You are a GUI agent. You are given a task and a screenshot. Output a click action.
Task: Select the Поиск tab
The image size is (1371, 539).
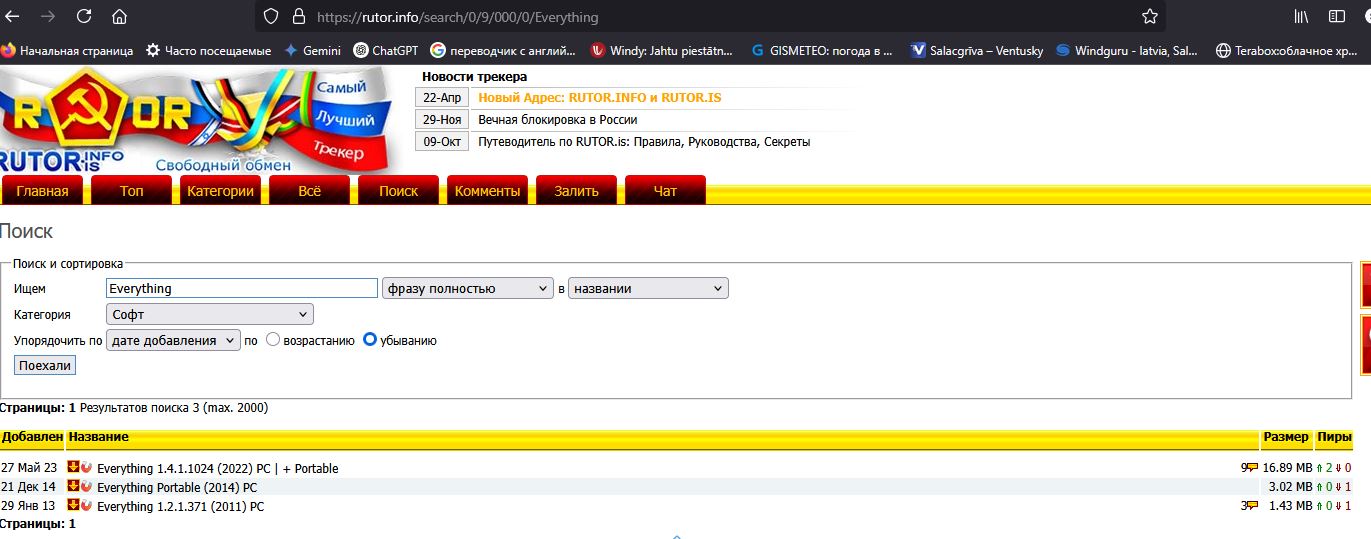398,191
